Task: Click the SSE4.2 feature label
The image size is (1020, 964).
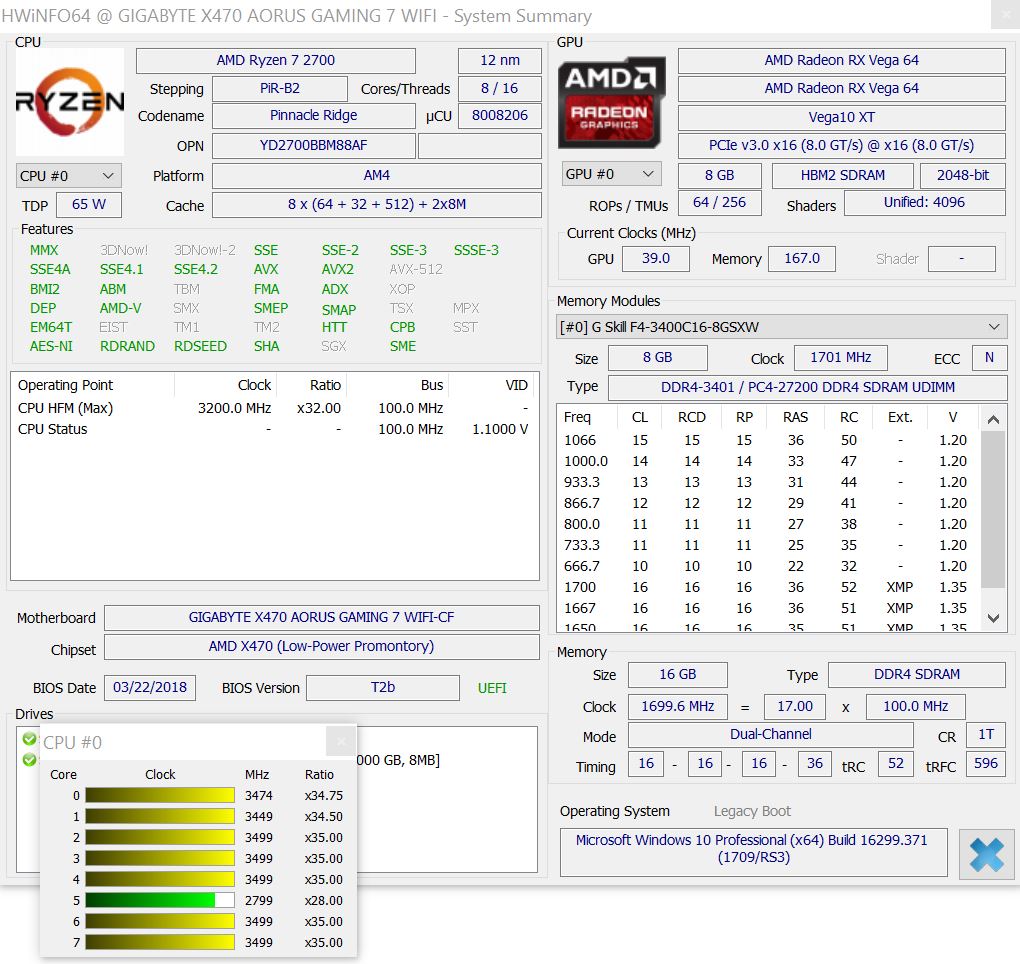Action: [196, 269]
